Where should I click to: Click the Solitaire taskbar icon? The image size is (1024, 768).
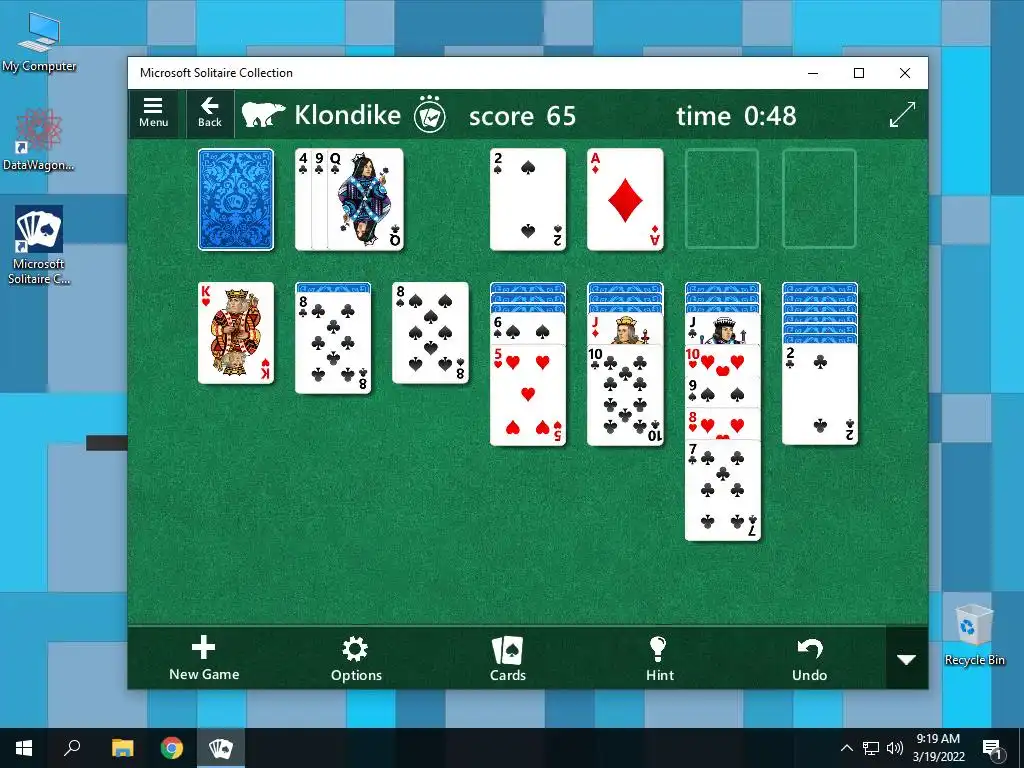click(x=221, y=748)
